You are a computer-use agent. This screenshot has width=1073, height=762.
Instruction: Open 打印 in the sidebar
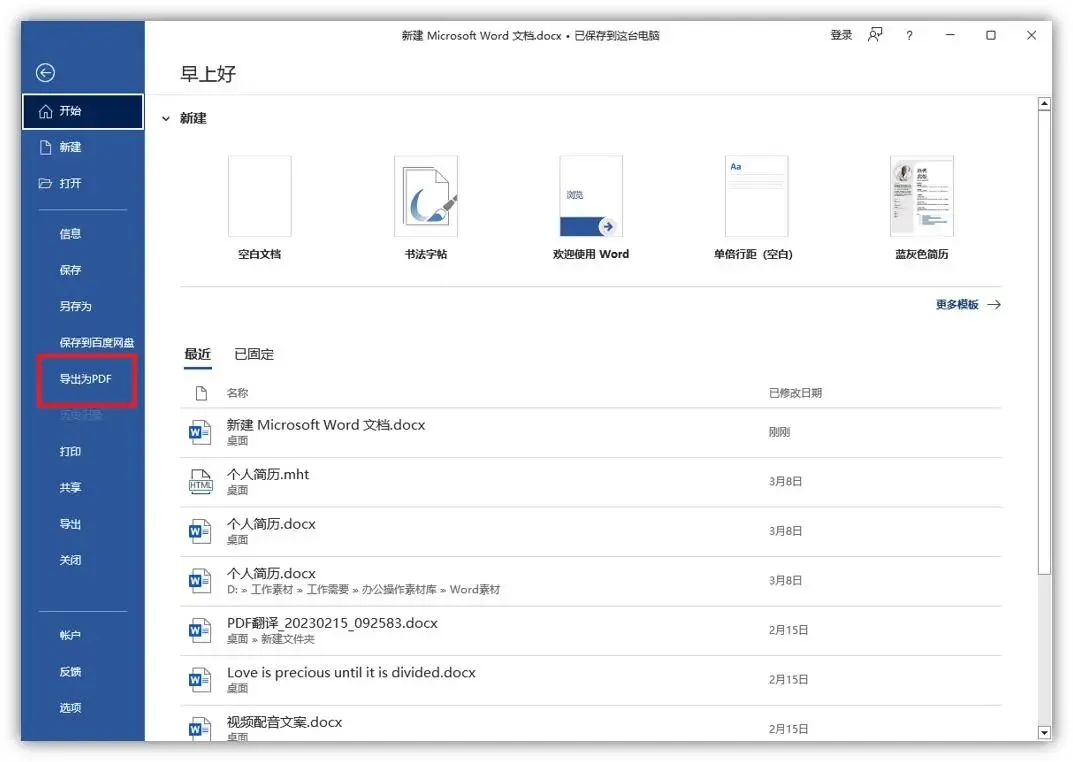point(70,451)
